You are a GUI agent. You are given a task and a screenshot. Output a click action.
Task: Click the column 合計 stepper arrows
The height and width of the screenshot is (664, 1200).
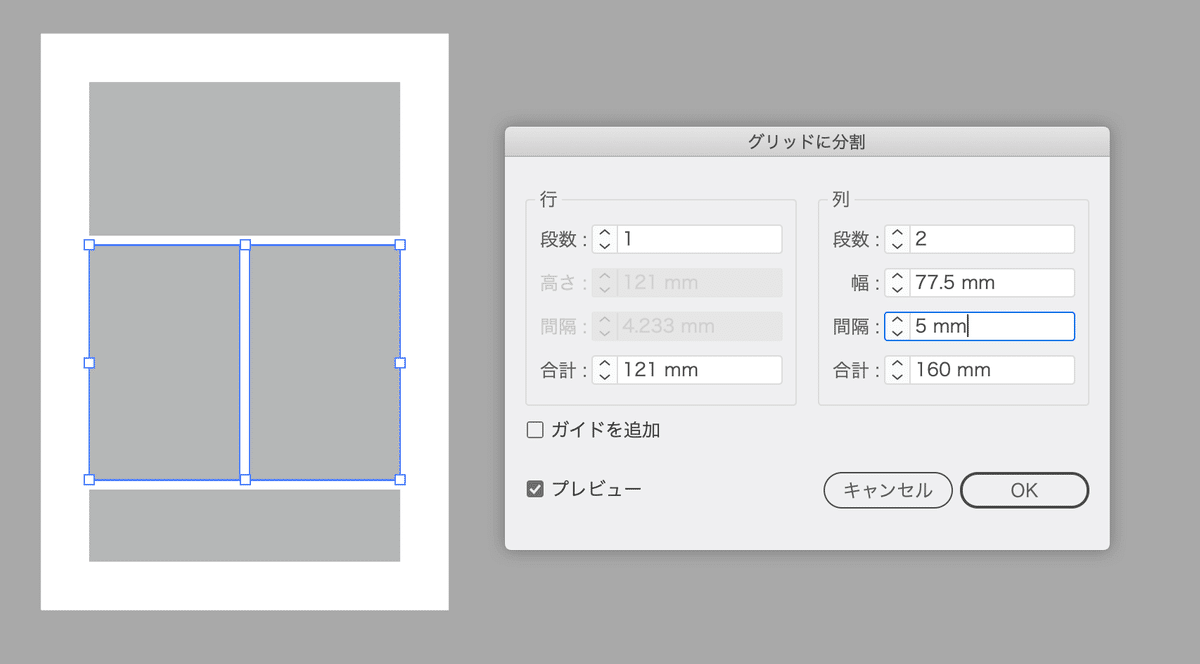click(x=897, y=370)
